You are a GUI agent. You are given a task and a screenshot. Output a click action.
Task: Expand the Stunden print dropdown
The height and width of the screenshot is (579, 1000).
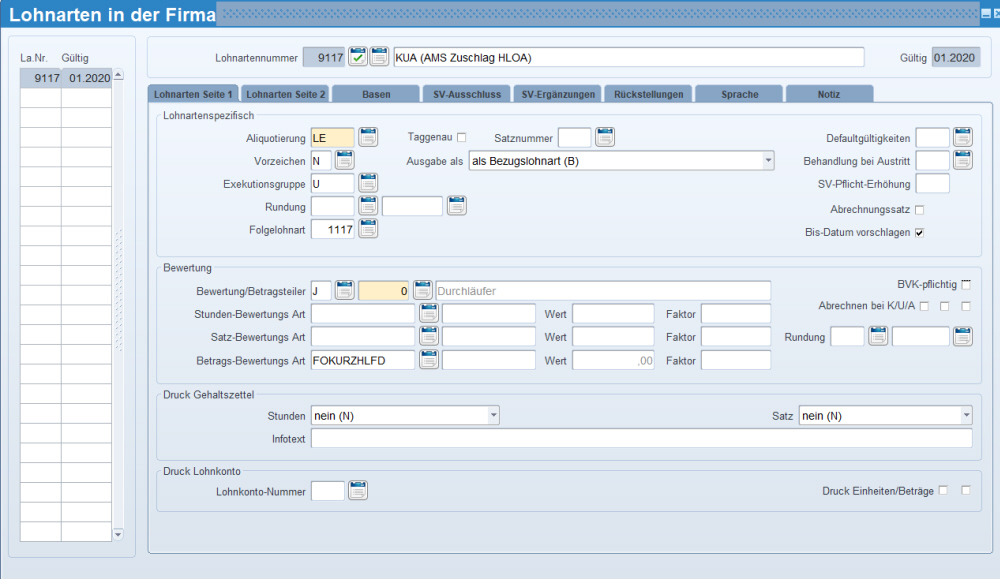(493, 416)
